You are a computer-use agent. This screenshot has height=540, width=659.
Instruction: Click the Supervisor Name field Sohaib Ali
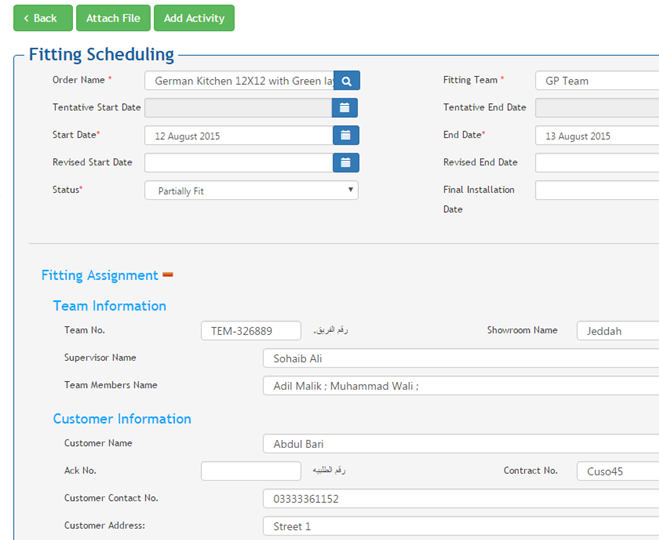[x=460, y=358]
